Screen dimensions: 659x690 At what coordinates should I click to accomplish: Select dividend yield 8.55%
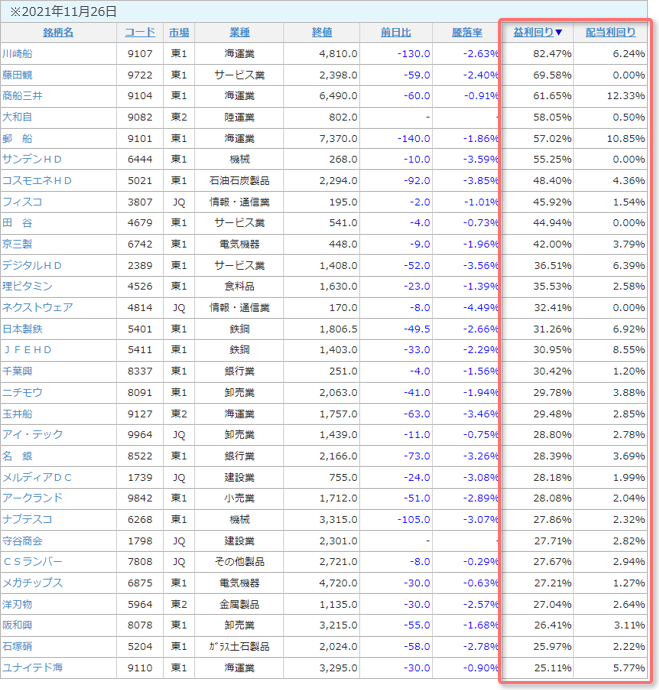(x=629, y=350)
